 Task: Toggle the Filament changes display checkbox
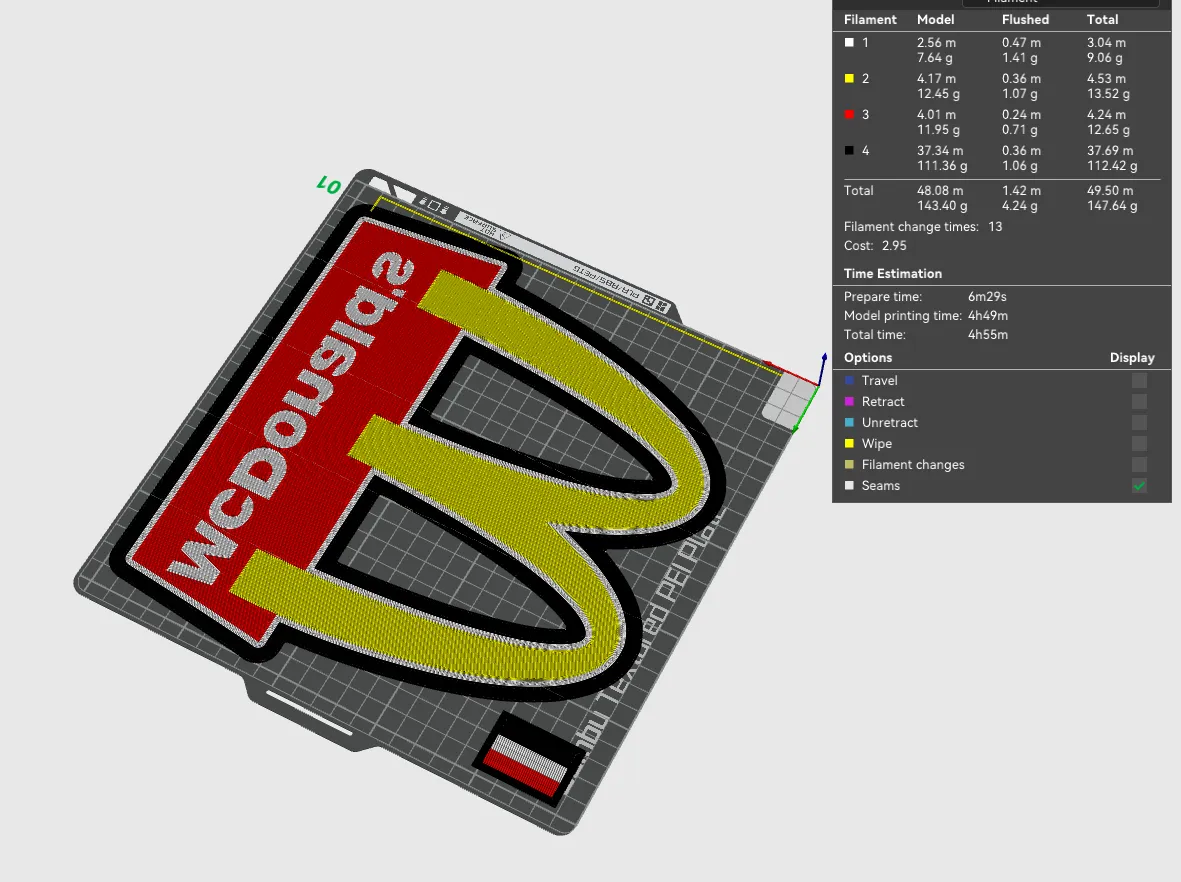click(x=1139, y=465)
